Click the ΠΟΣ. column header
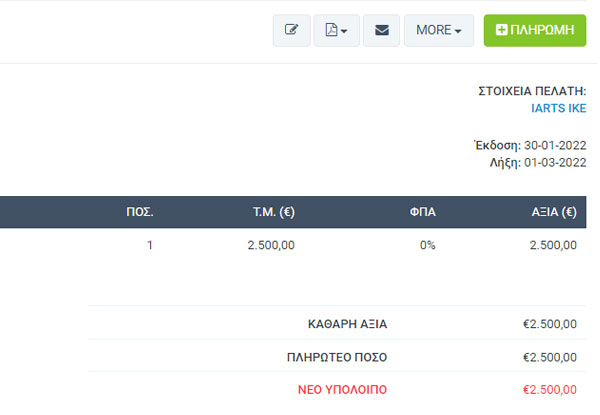Screen dimensions: 600x415 pyautogui.click(x=140, y=212)
